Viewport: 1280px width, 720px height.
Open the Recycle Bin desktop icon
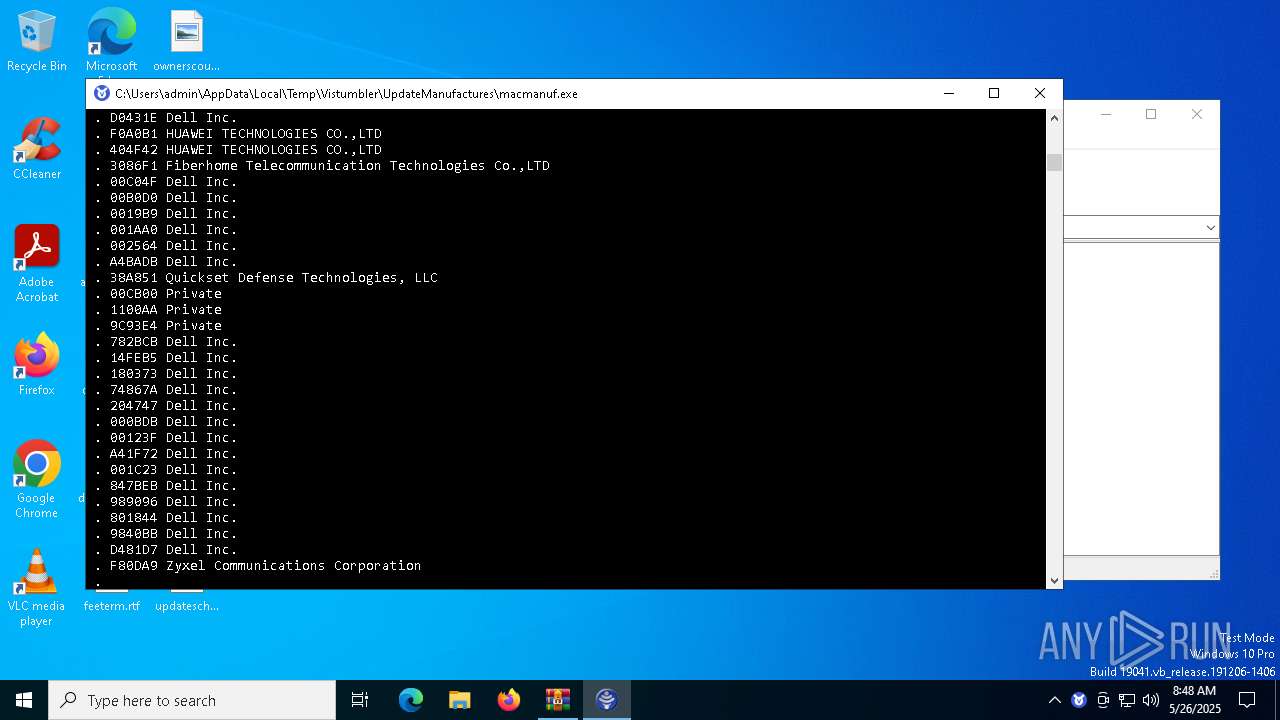tap(37, 40)
